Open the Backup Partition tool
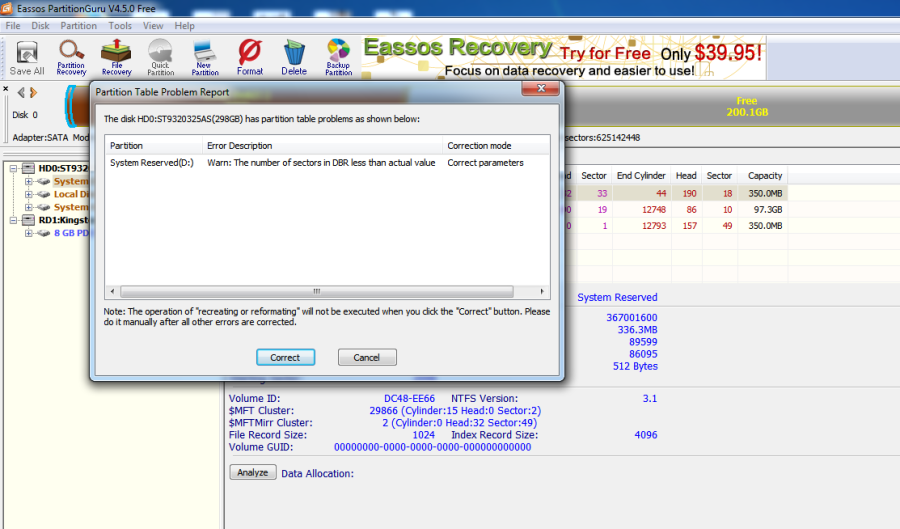 pyautogui.click(x=339, y=58)
